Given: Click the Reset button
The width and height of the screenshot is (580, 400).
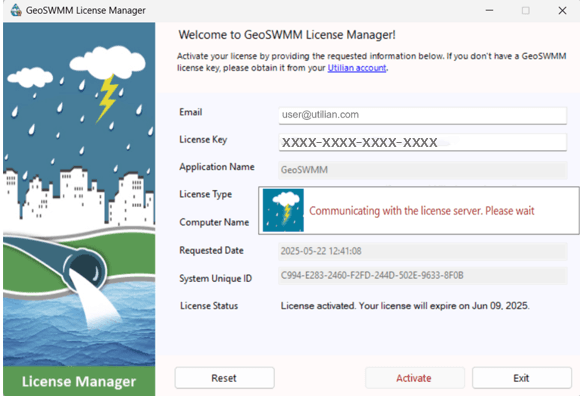Looking at the screenshot, I should (225, 378).
